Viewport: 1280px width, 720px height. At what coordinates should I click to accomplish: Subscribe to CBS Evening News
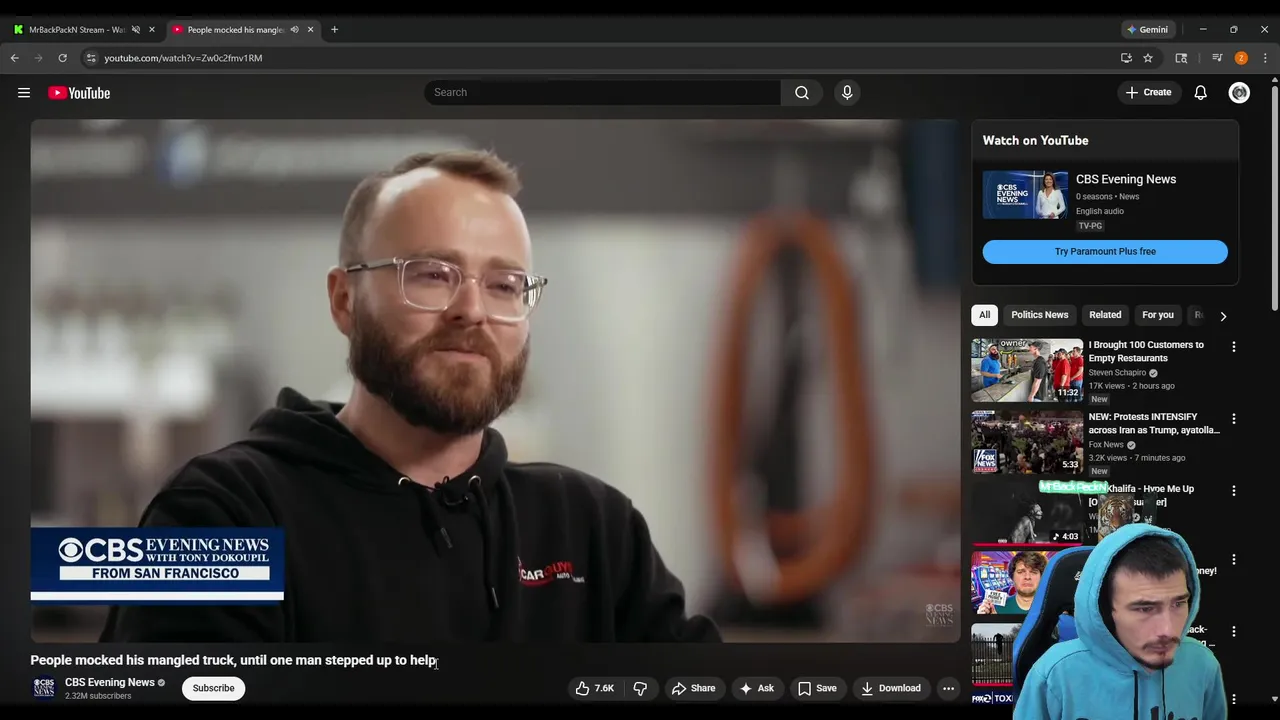pos(213,688)
